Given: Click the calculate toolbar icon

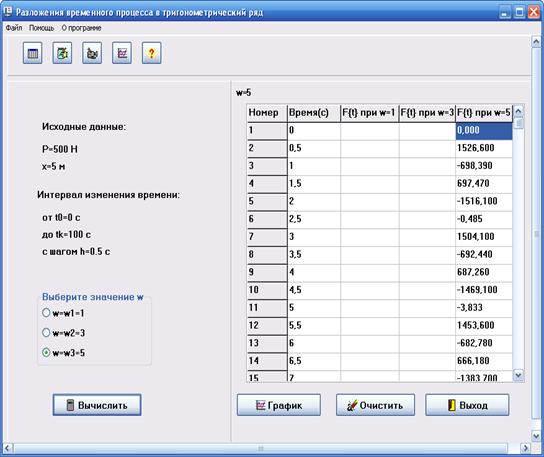Looking at the screenshot, I should click(62, 53).
